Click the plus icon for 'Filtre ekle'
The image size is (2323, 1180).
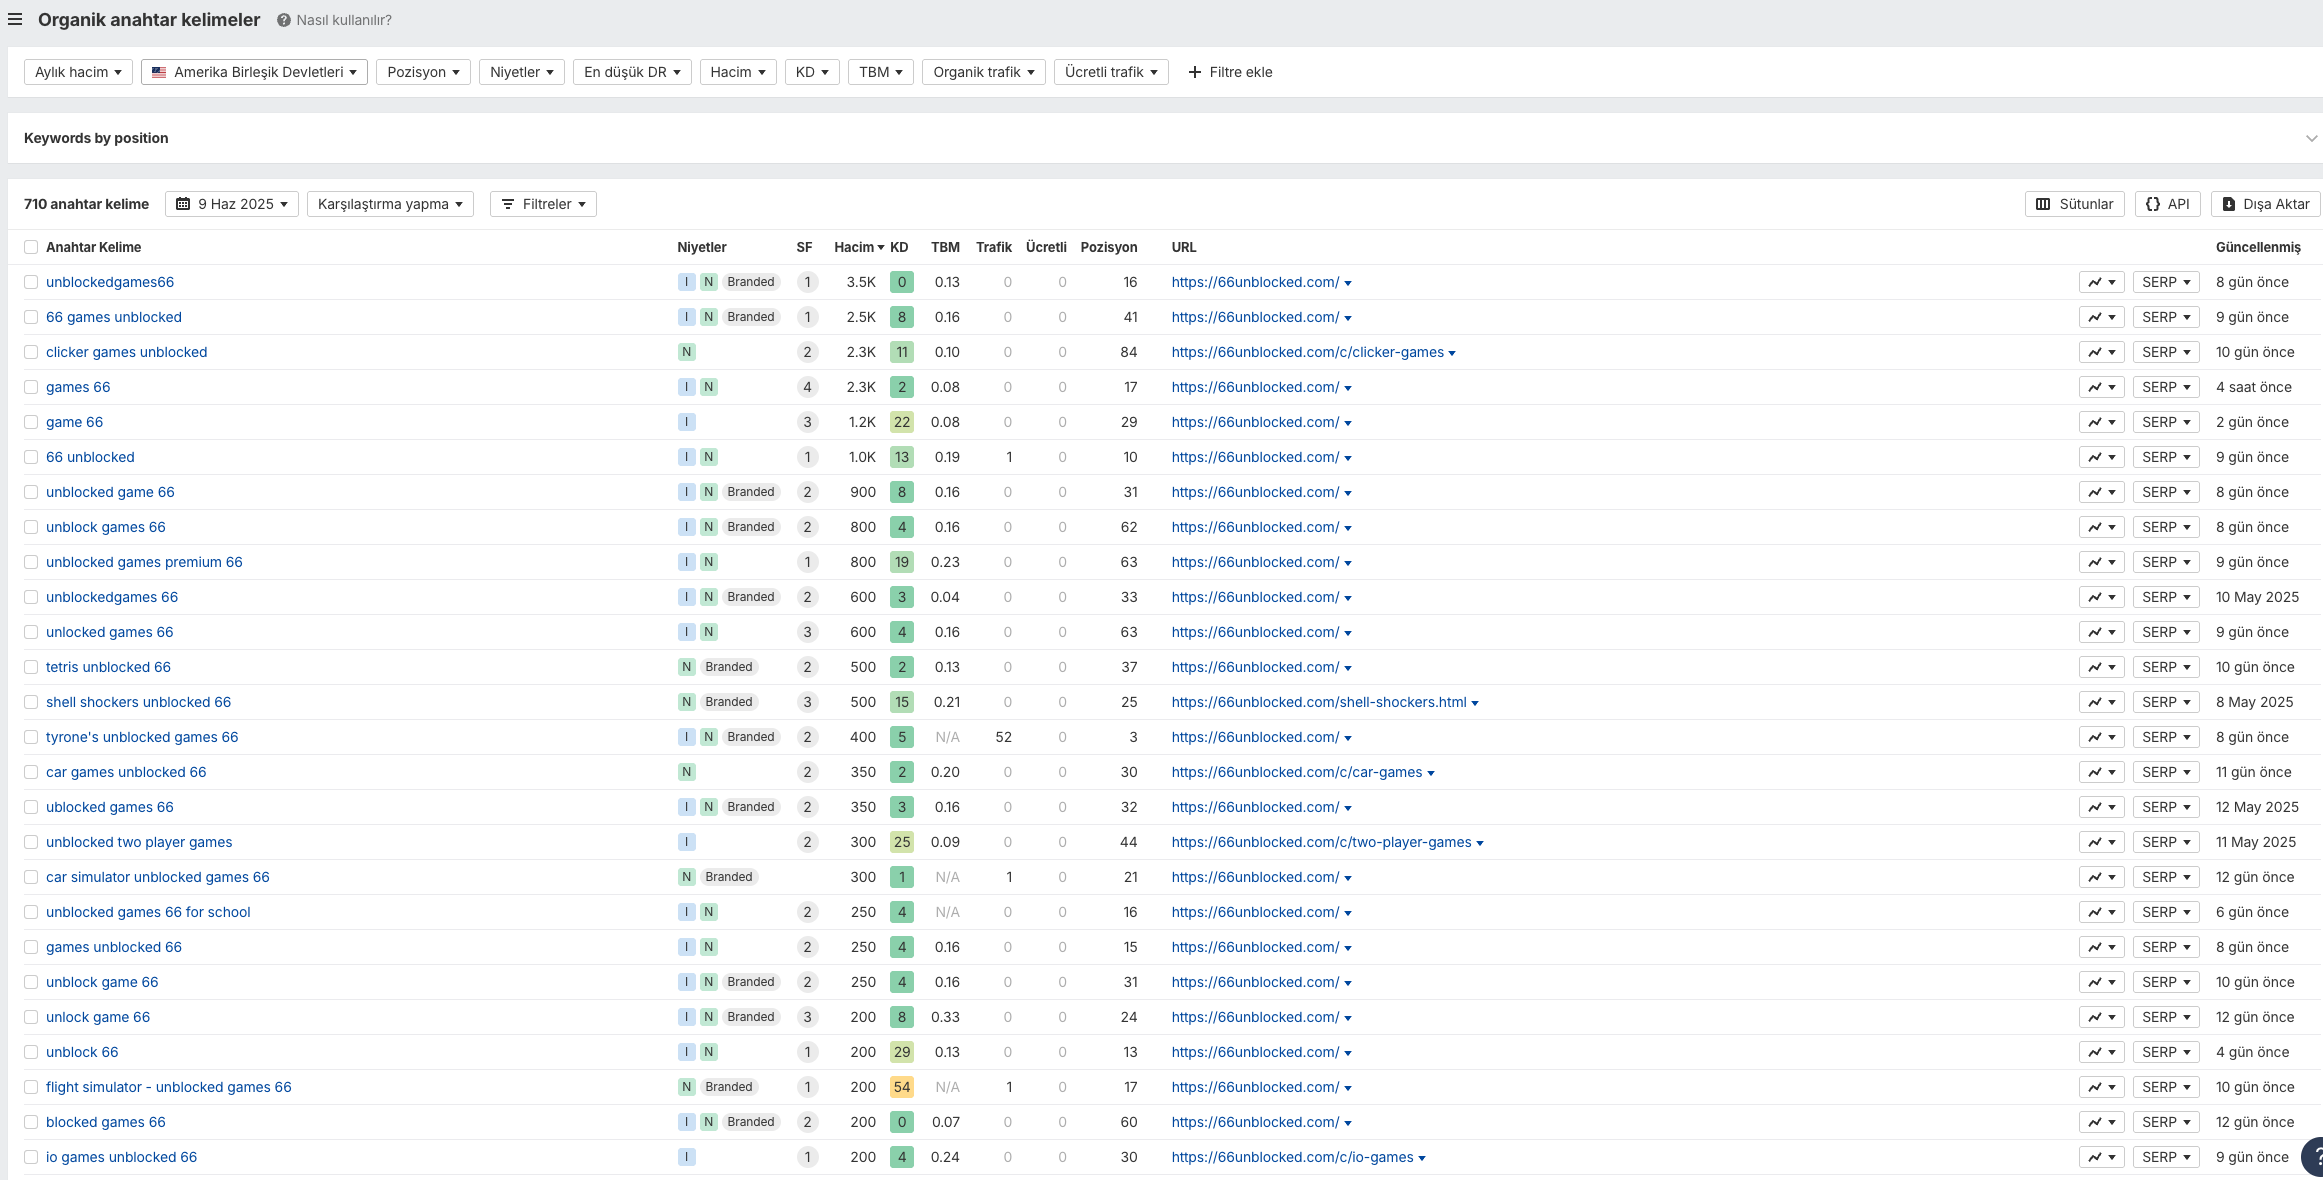point(1194,72)
